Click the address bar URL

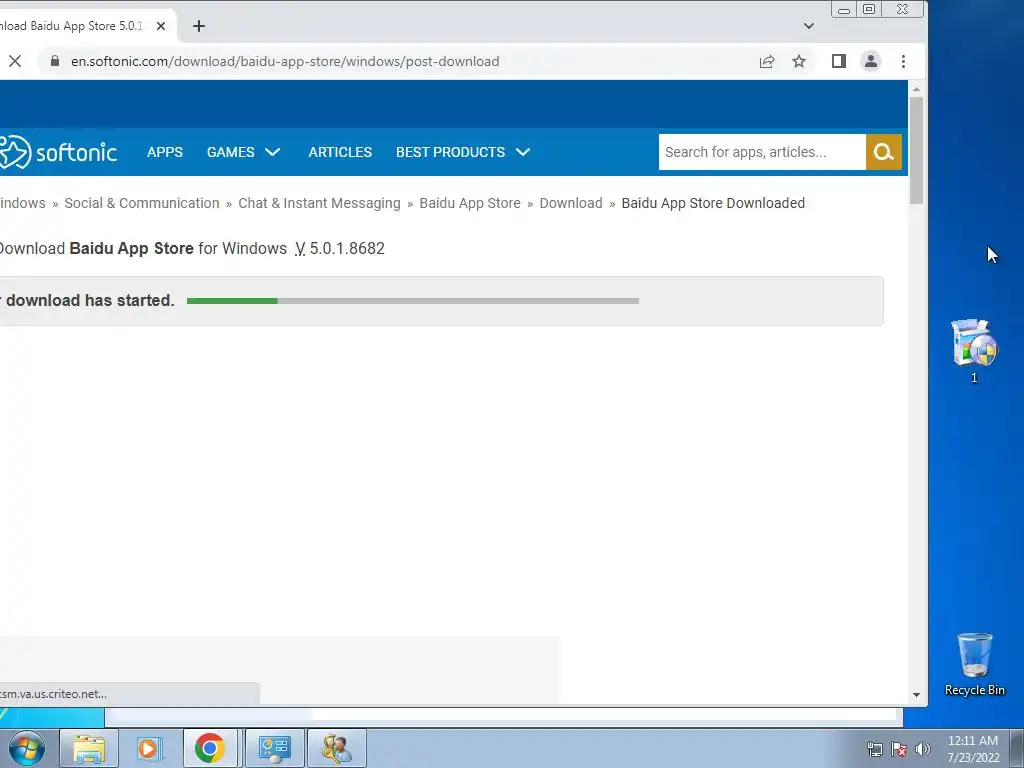click(x=285, y=61)
